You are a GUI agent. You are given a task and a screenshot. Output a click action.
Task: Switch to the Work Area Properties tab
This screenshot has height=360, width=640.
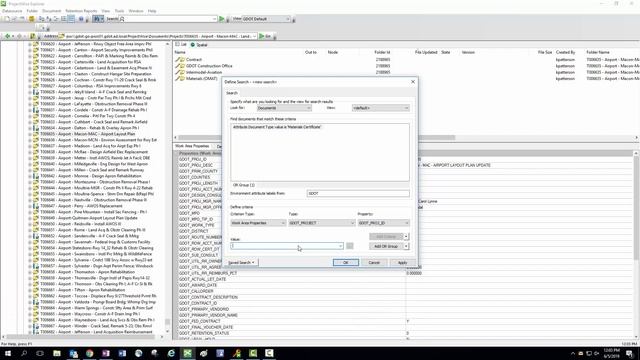(x=192, y=146)
